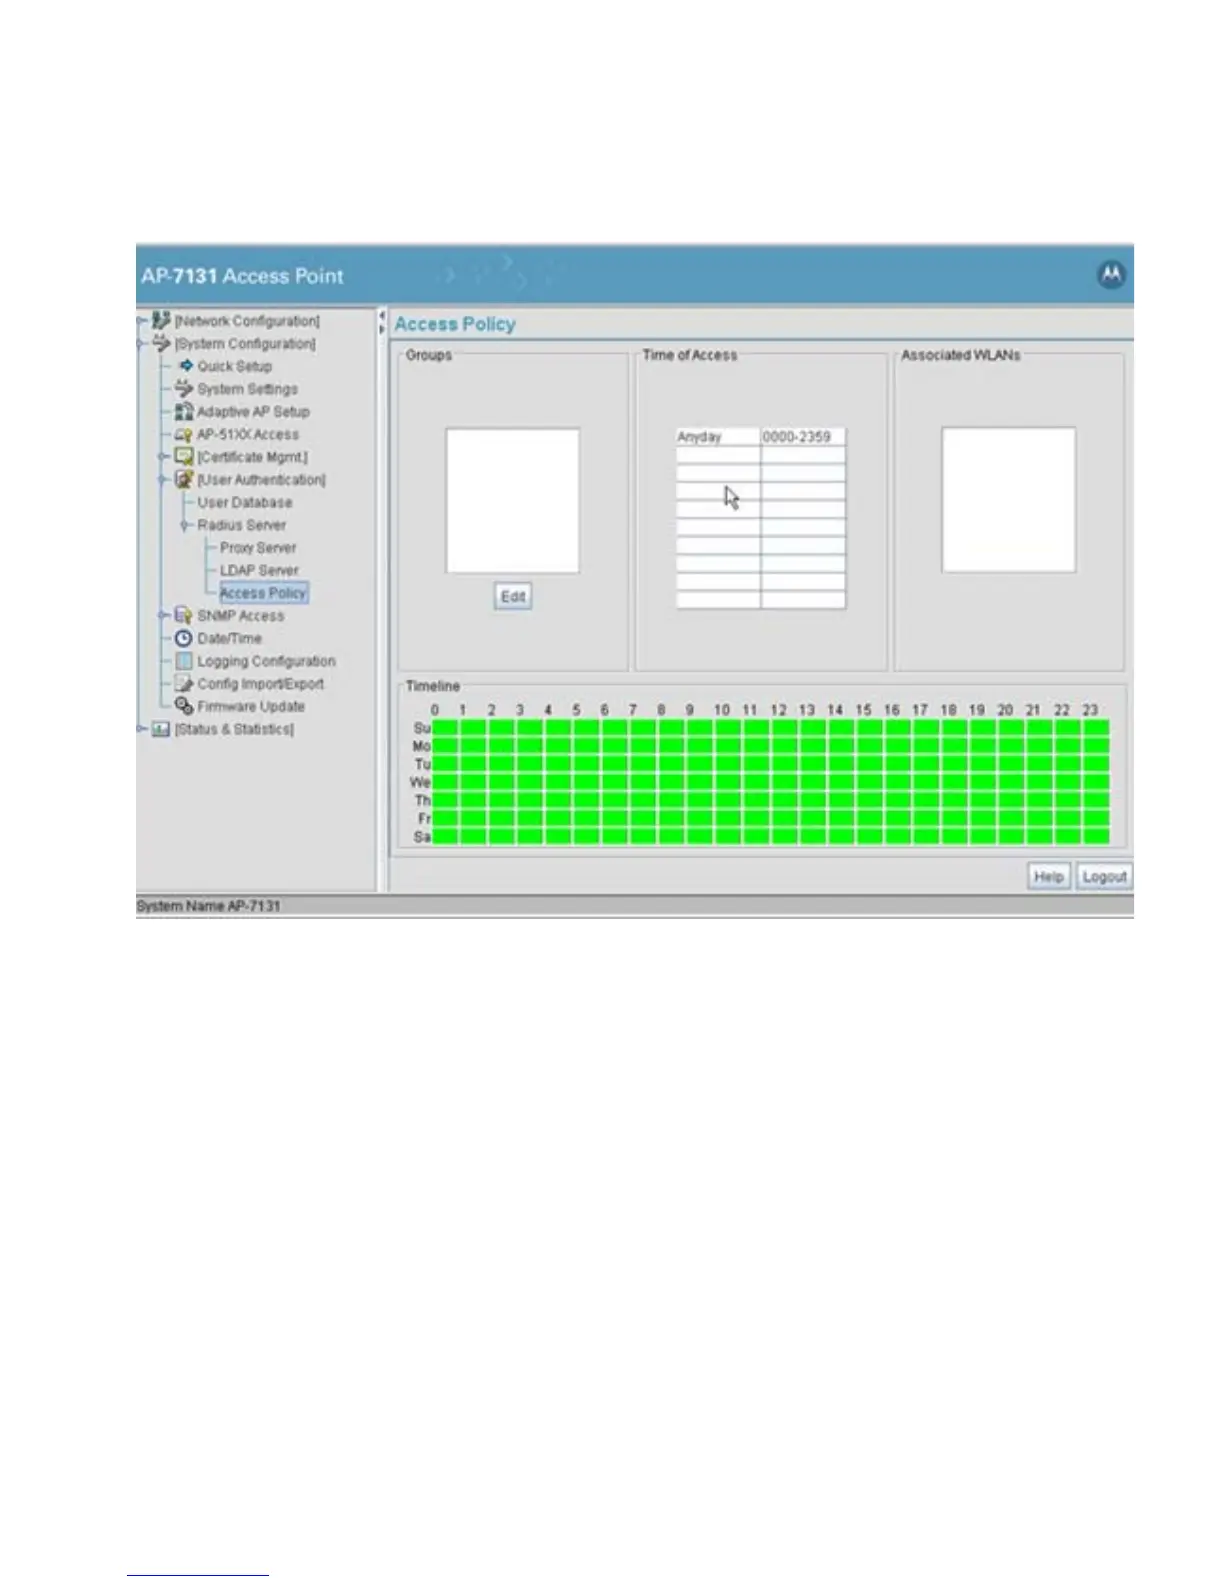1224x1584 pixels.
Task: Select Access Policy in the tree
Action: [x=263, y=593]
